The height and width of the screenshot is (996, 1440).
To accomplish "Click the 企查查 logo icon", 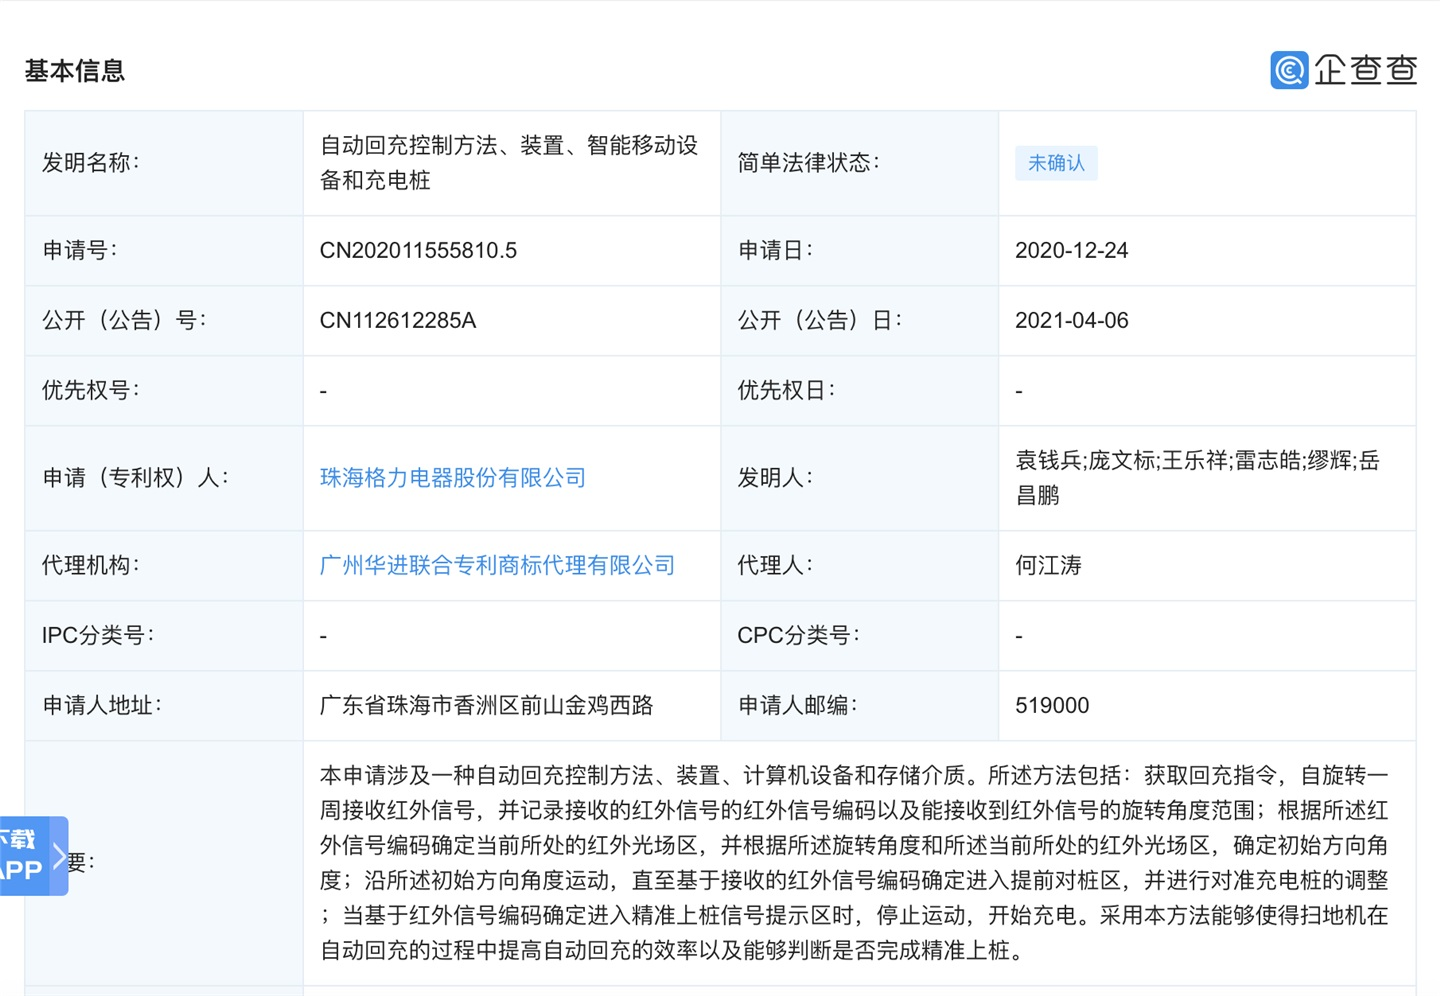I will [1289, 70].
